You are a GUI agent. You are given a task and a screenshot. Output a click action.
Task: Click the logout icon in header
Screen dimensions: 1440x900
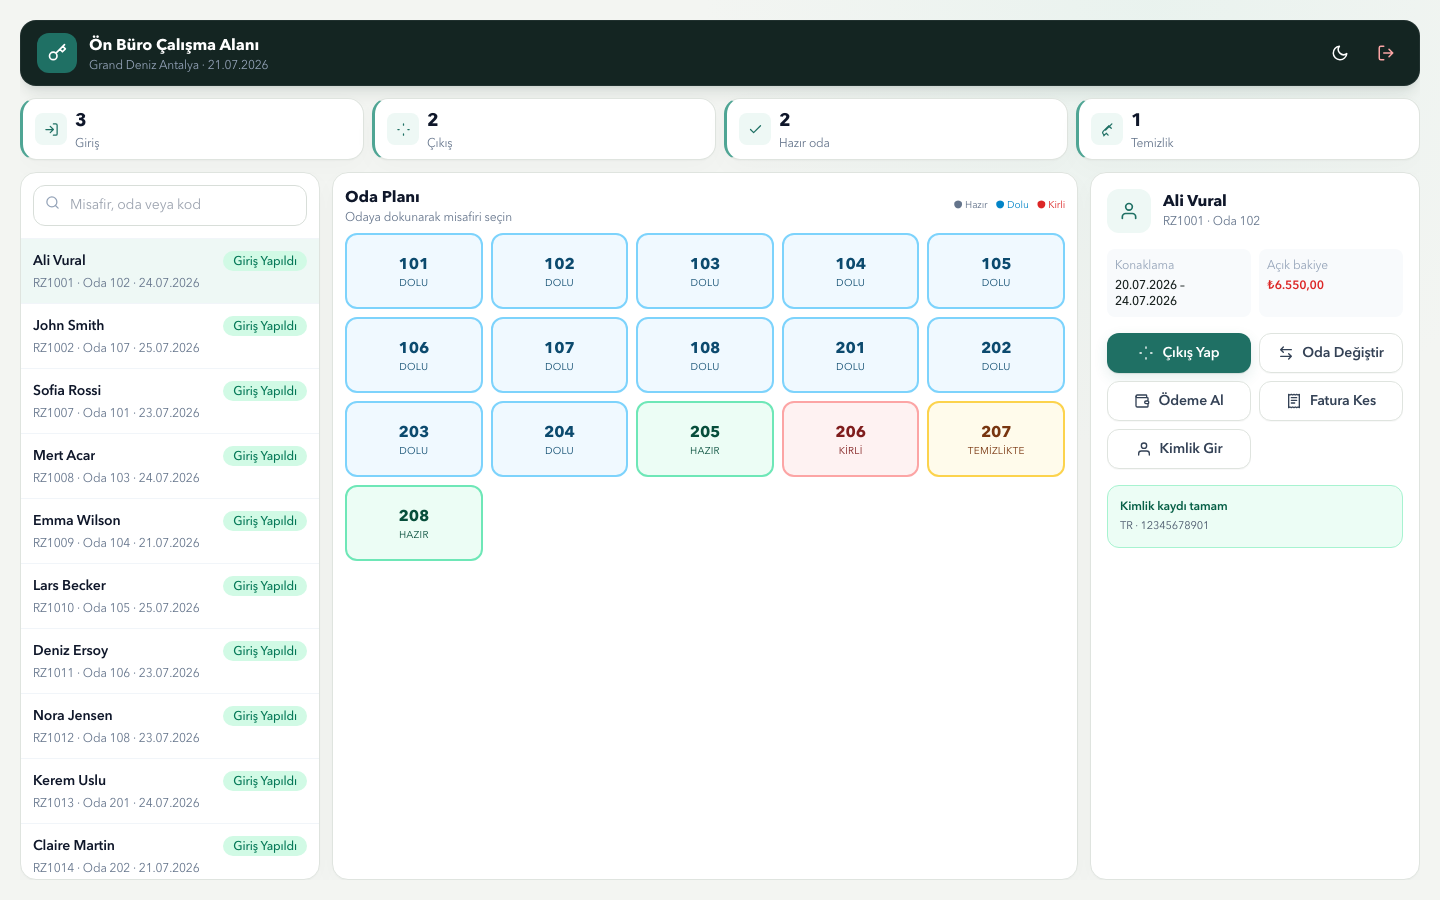(x=1386, y=53)
